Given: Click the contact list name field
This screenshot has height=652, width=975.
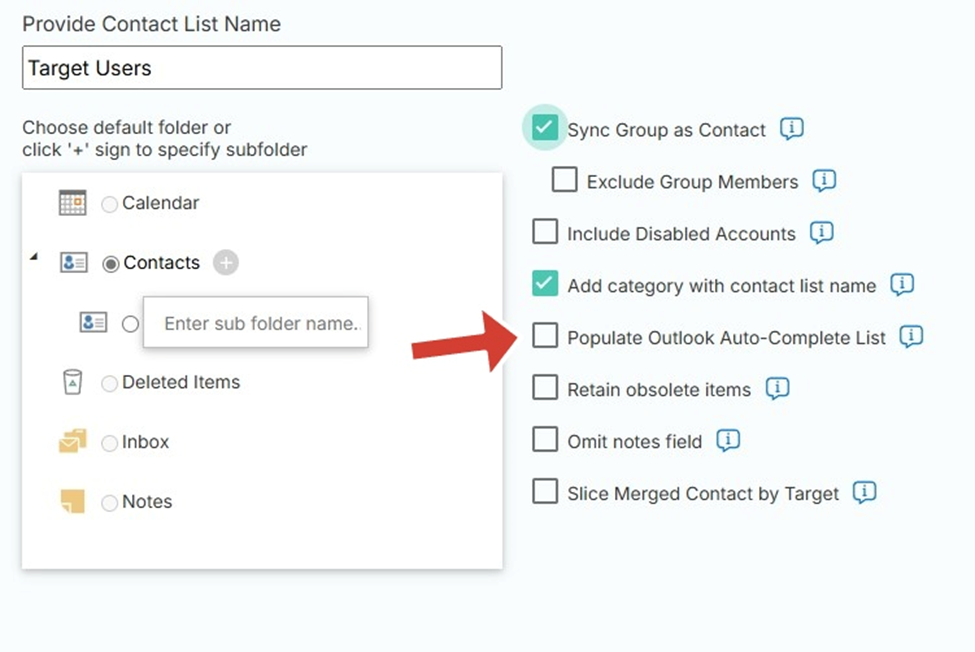Looking at the screenshot, I should [x=262, y=67].
